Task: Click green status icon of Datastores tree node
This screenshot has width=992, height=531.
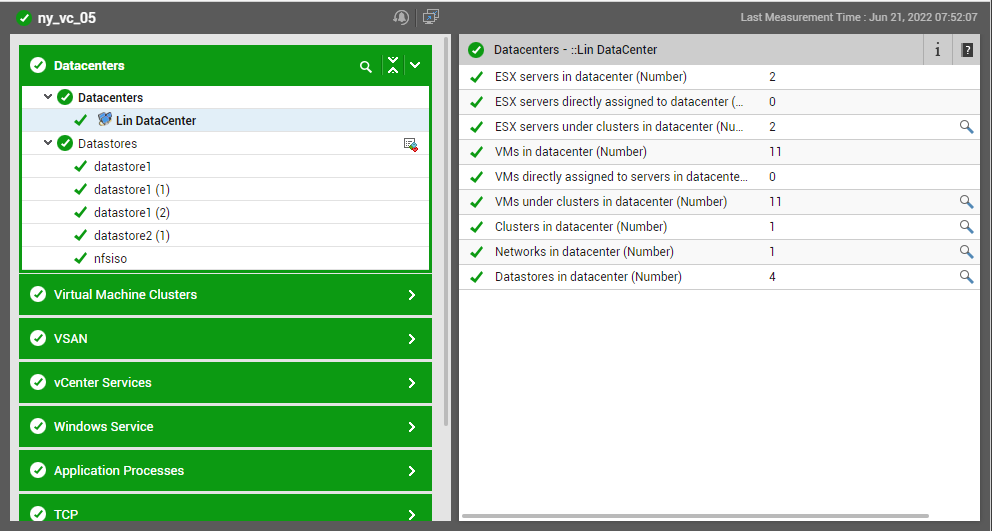Action: click(x=65, y=143)
